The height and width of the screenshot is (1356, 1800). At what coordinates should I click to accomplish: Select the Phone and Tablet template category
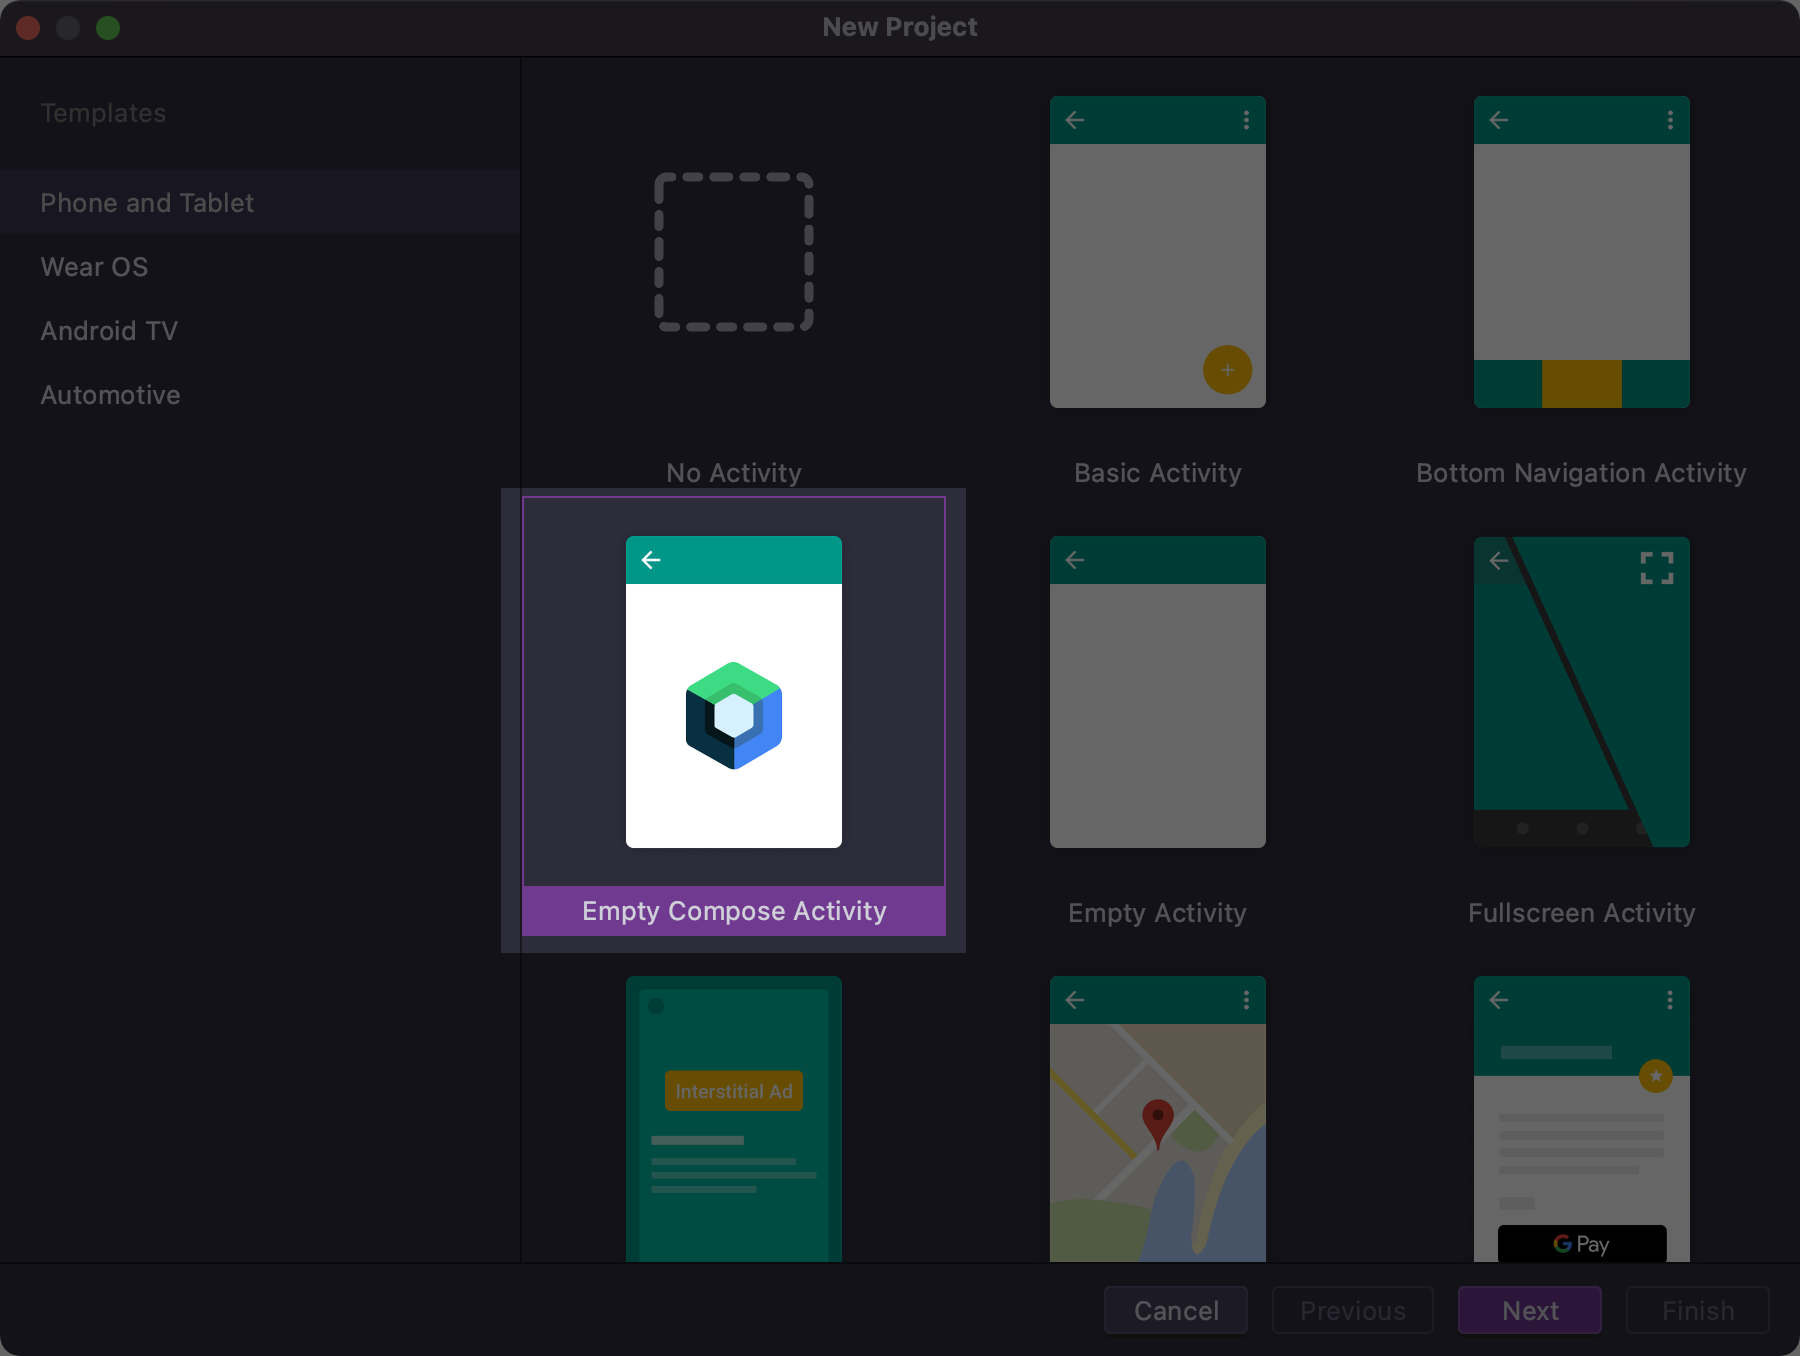260,202
